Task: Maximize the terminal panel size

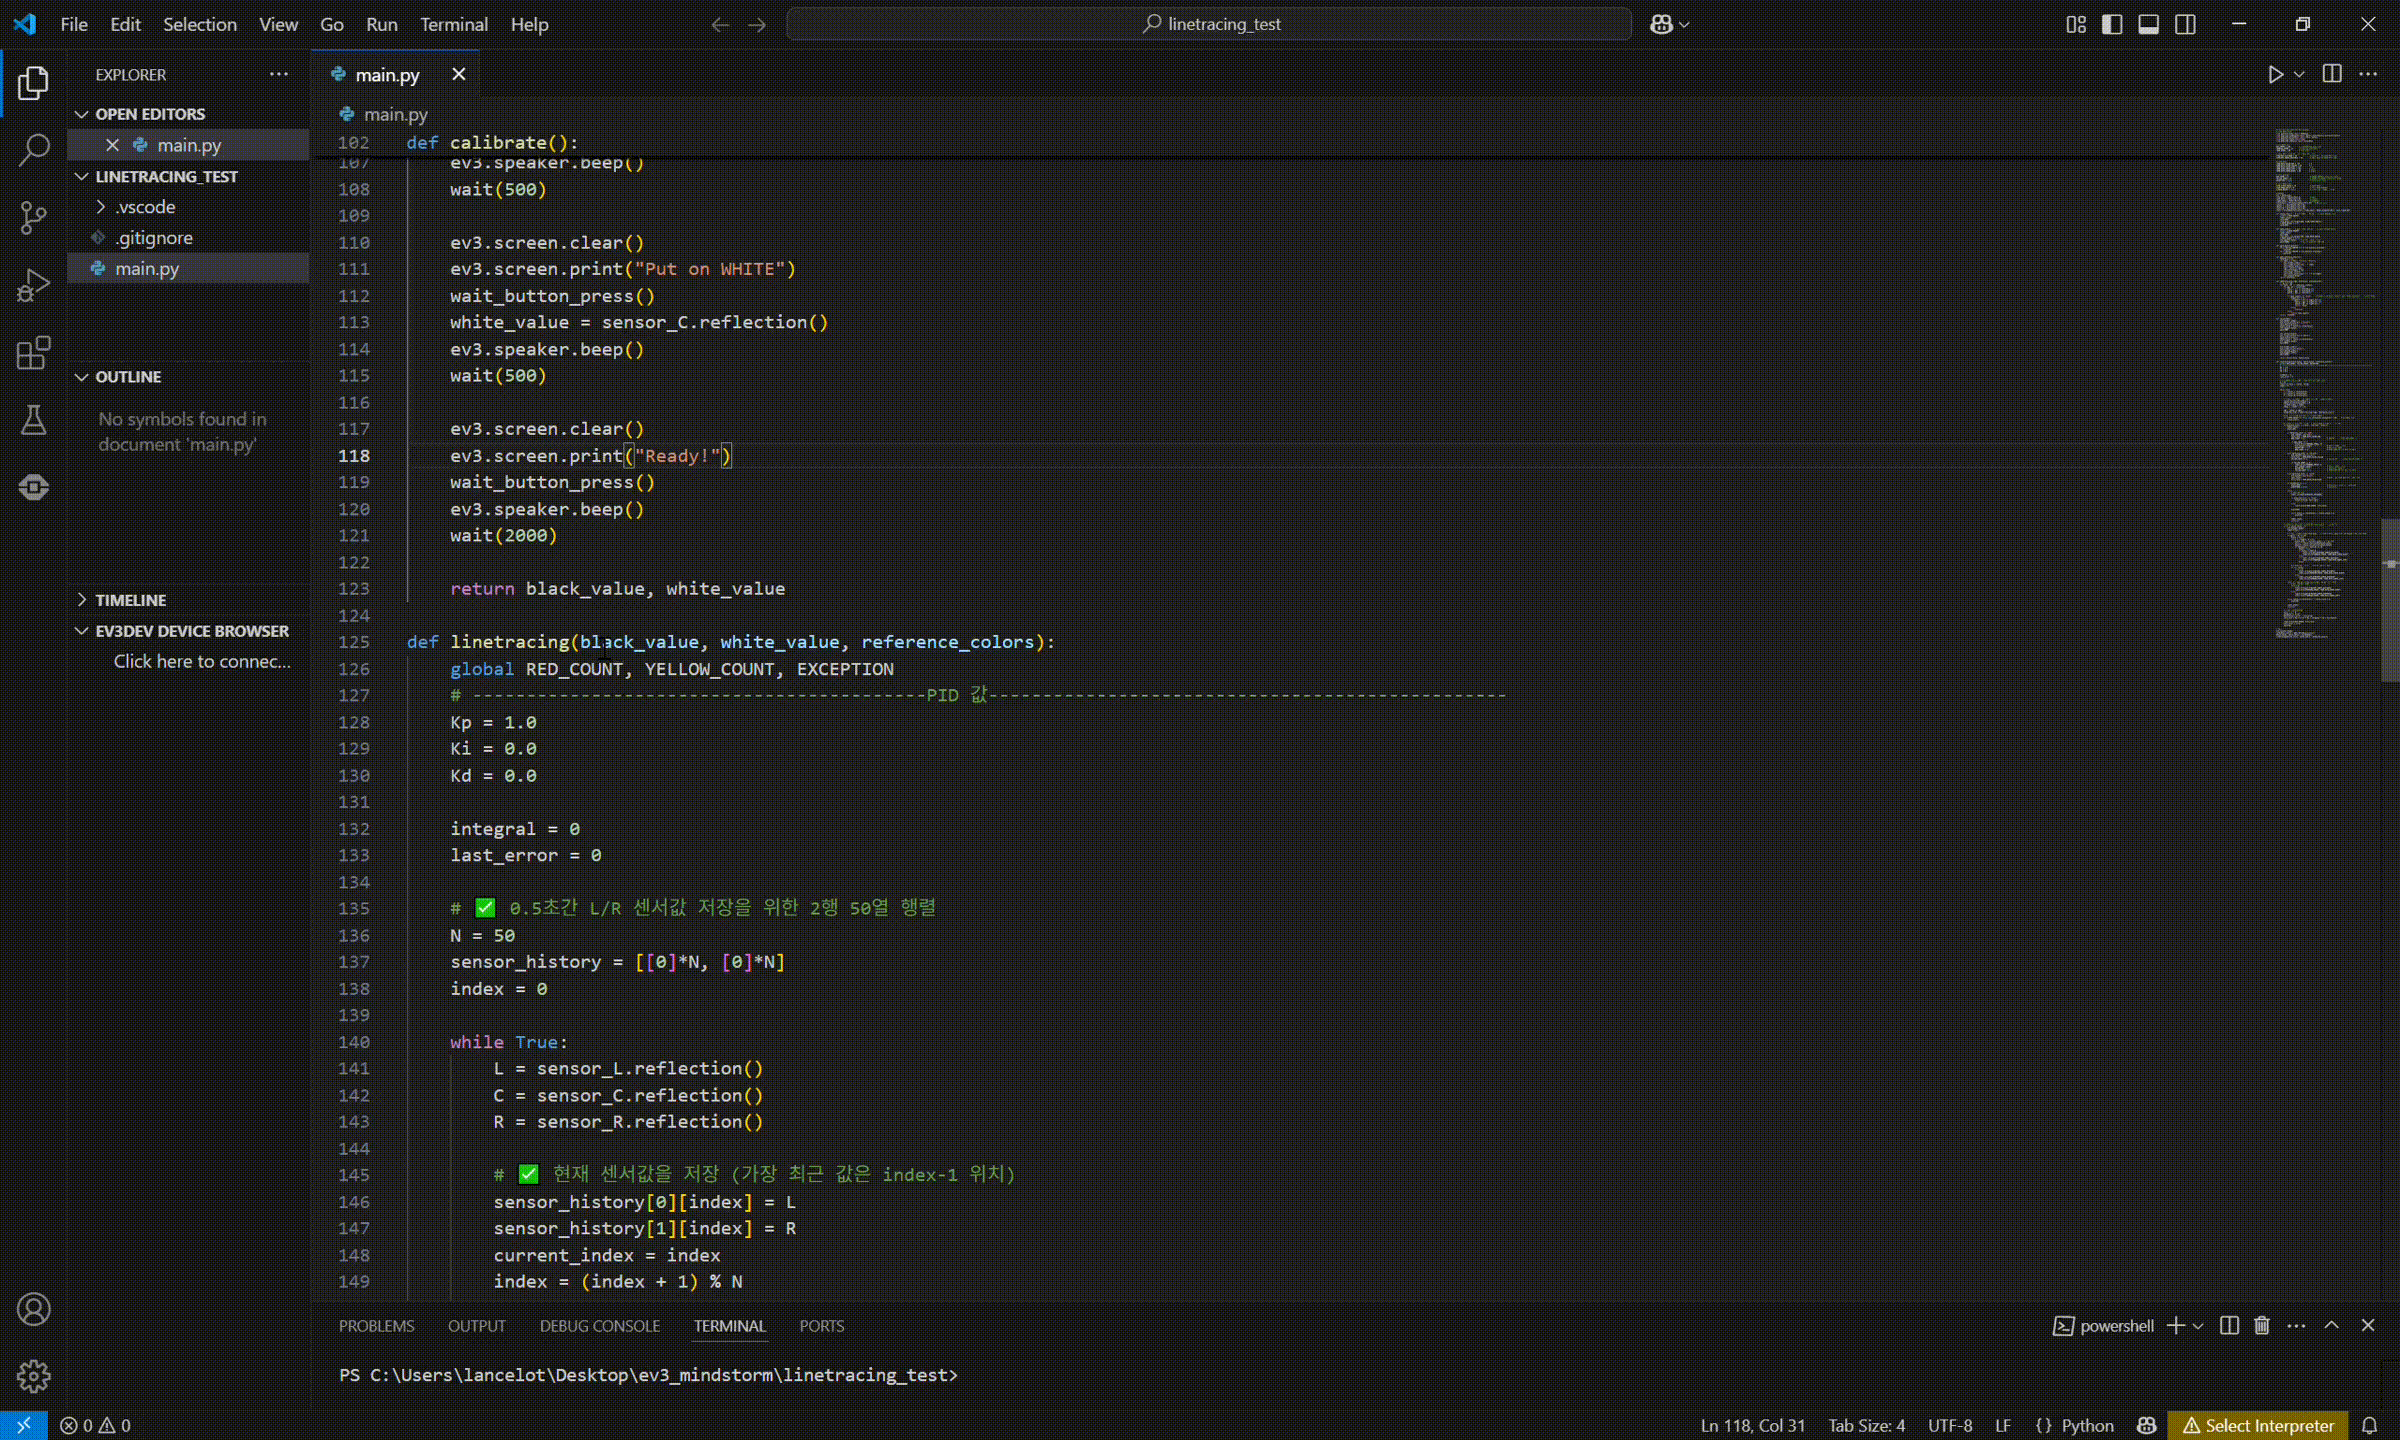Action: (x=2332, y=1325)
